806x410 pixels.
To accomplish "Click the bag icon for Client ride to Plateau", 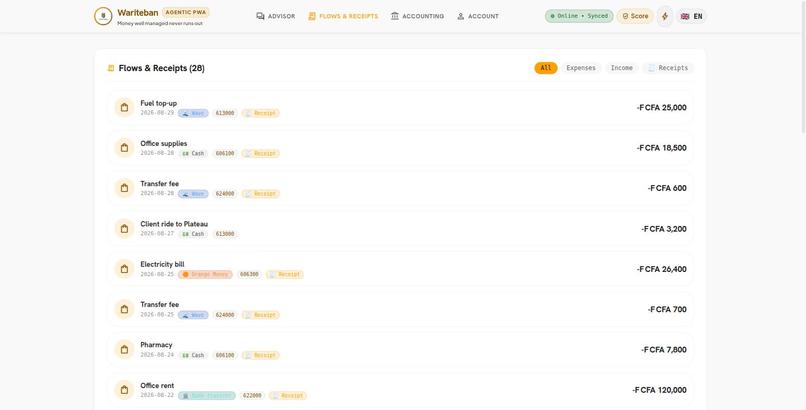I will [124, 229].
